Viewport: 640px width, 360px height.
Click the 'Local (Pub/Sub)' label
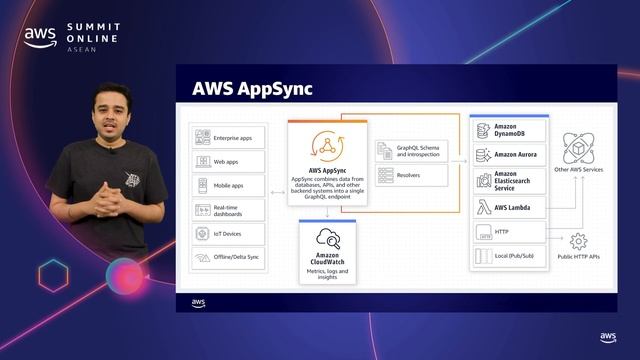[x=514, y=256]
